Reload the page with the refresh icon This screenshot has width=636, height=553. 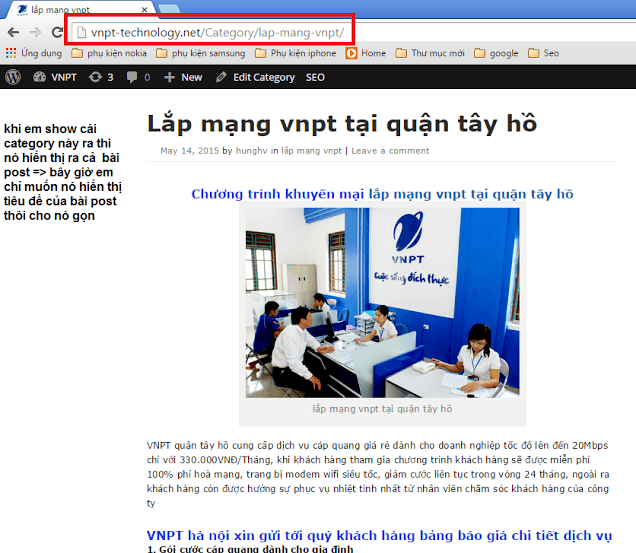(57, 32)
